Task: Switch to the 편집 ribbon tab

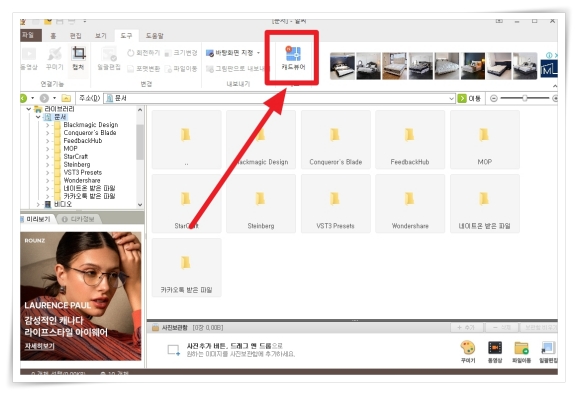Action: click(76, 35)
